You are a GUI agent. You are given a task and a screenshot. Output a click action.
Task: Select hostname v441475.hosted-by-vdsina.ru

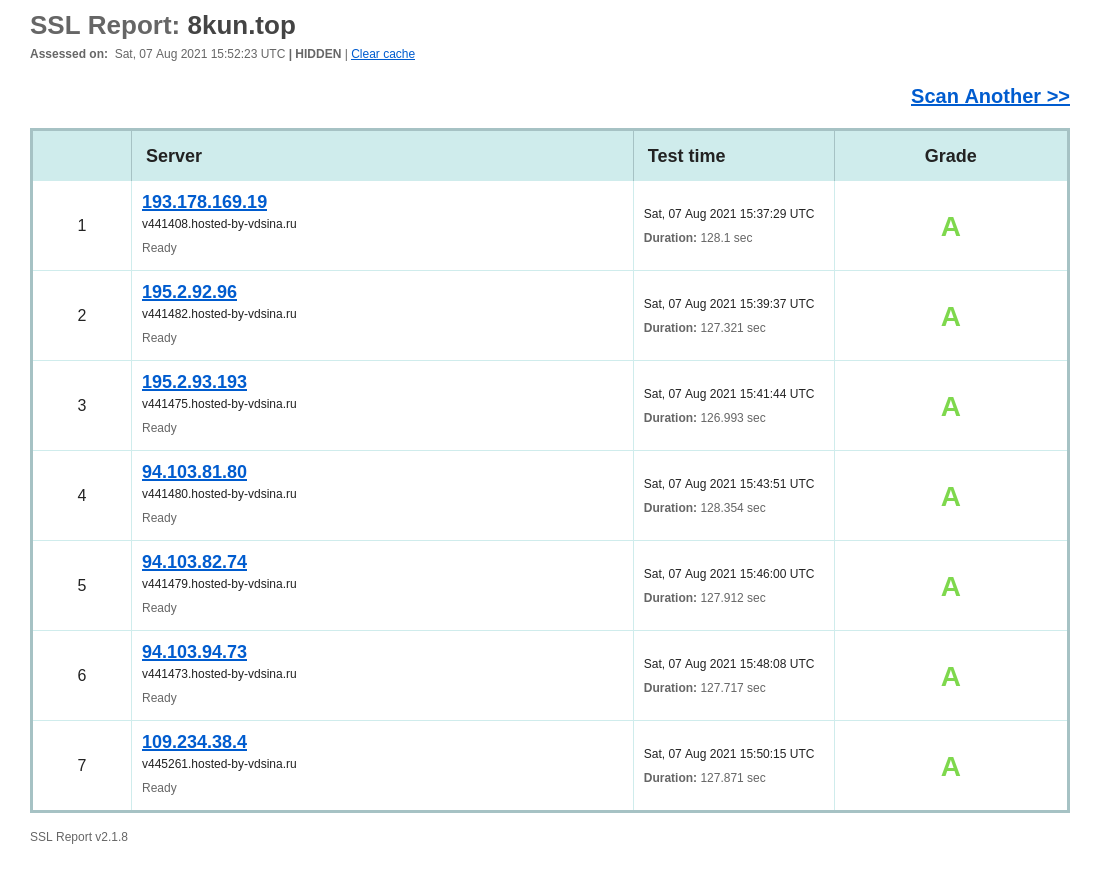[219, 404]
